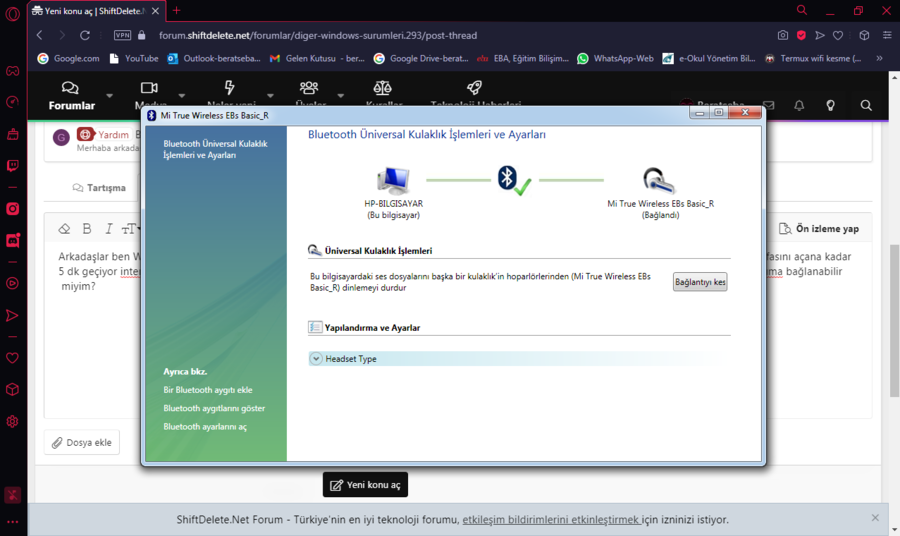Open the player icon in Opera sidebar
900x536 pixels.
point(13,283)
